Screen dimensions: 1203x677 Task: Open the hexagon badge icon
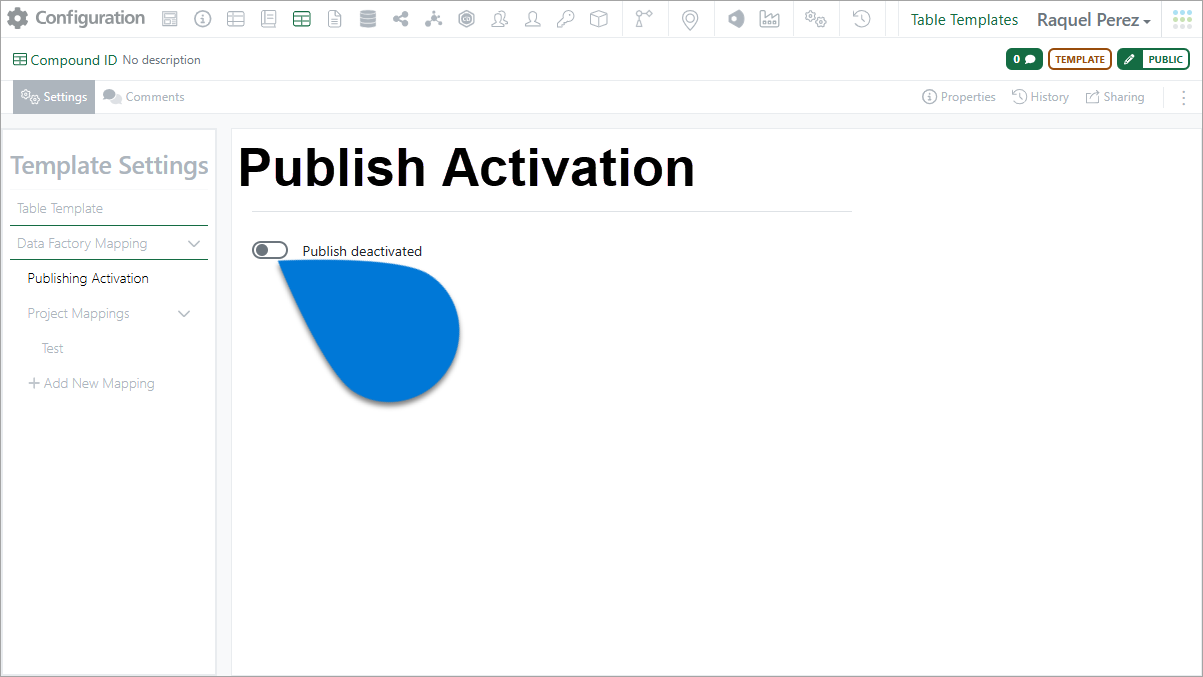coord(466,19)
